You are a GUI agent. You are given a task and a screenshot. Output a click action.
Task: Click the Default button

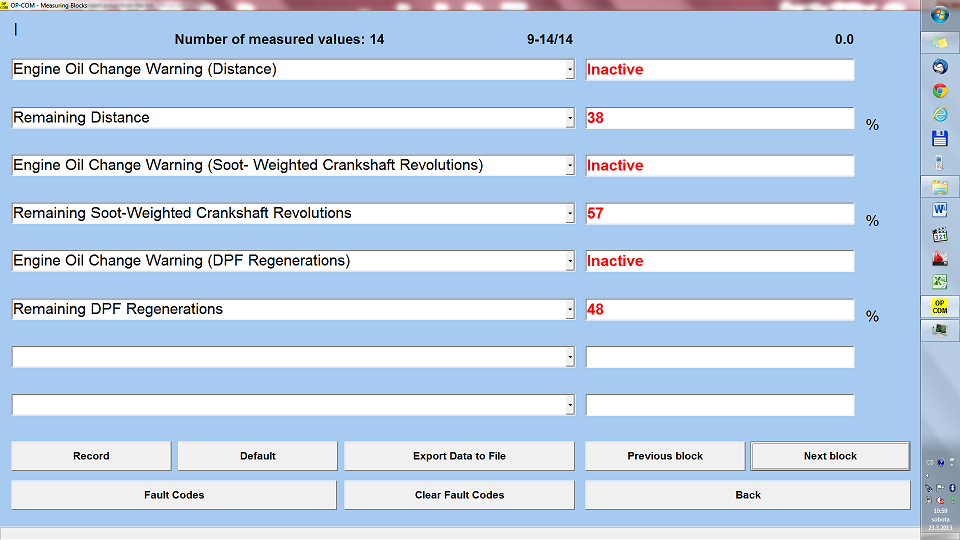click(257, 456)
